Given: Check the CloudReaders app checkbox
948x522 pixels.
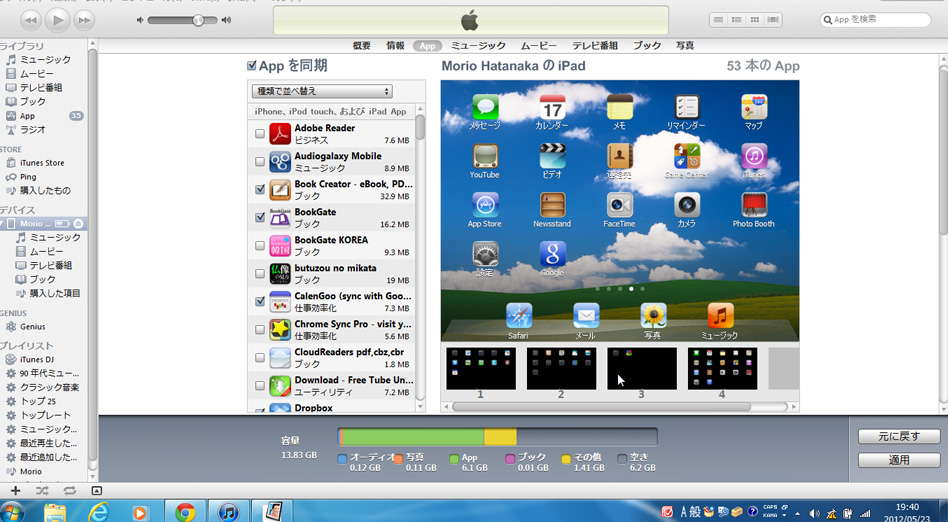Looking at the screenshot, I should click(260, 357).
